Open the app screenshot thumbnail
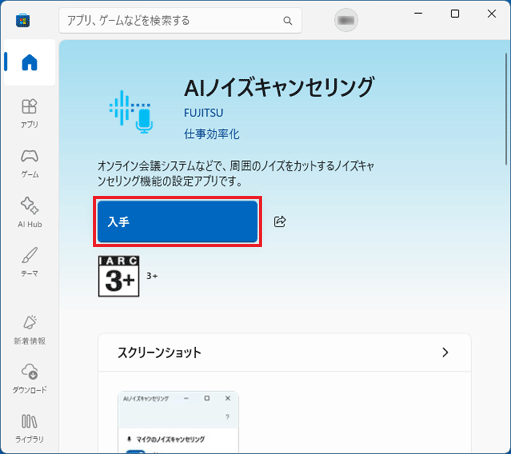 coord(178,422)
